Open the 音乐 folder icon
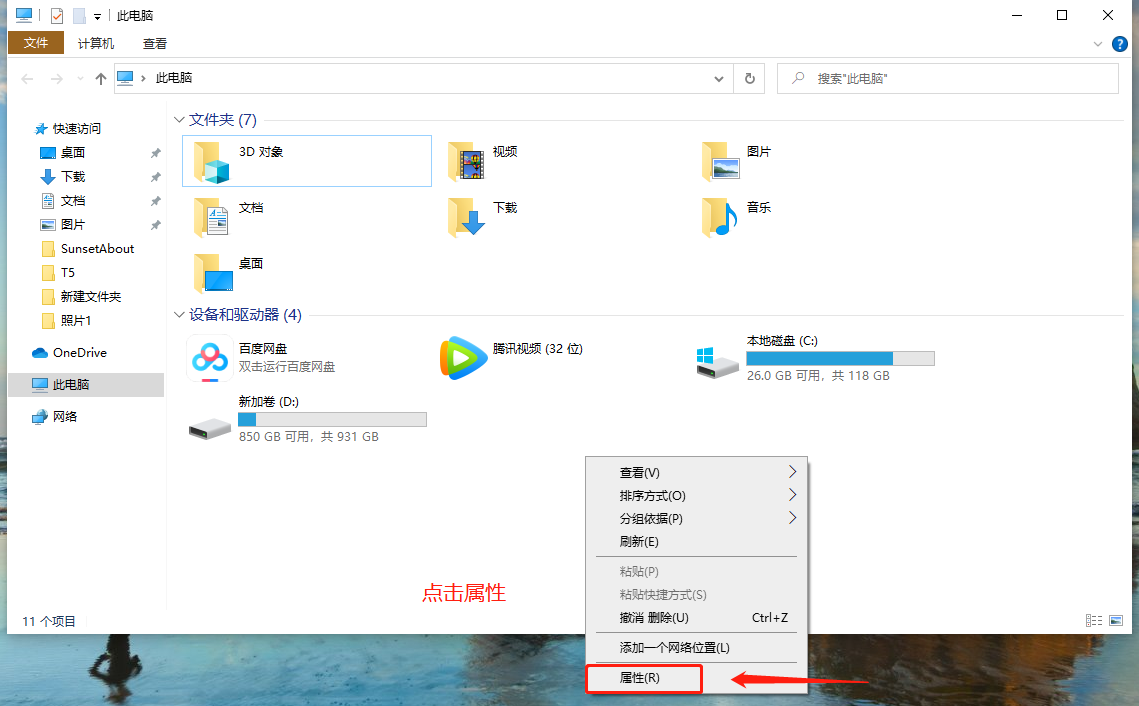 [x=721, y=217]
